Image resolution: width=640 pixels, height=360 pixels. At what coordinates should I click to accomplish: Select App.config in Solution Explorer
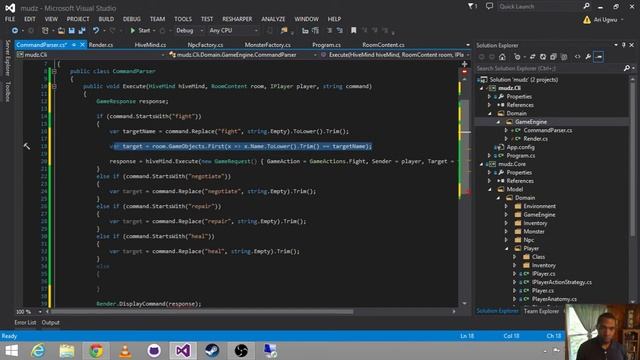(520, 147)
